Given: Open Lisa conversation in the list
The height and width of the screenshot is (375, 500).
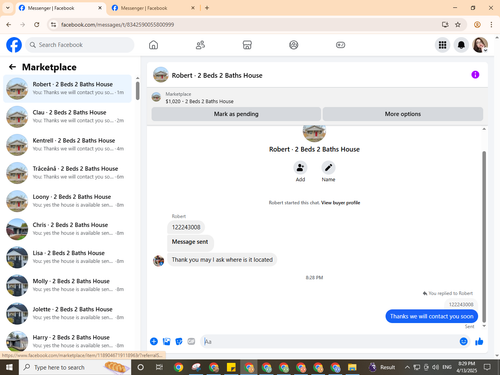Looking at the screenshot, I should [x=67, y=257].
